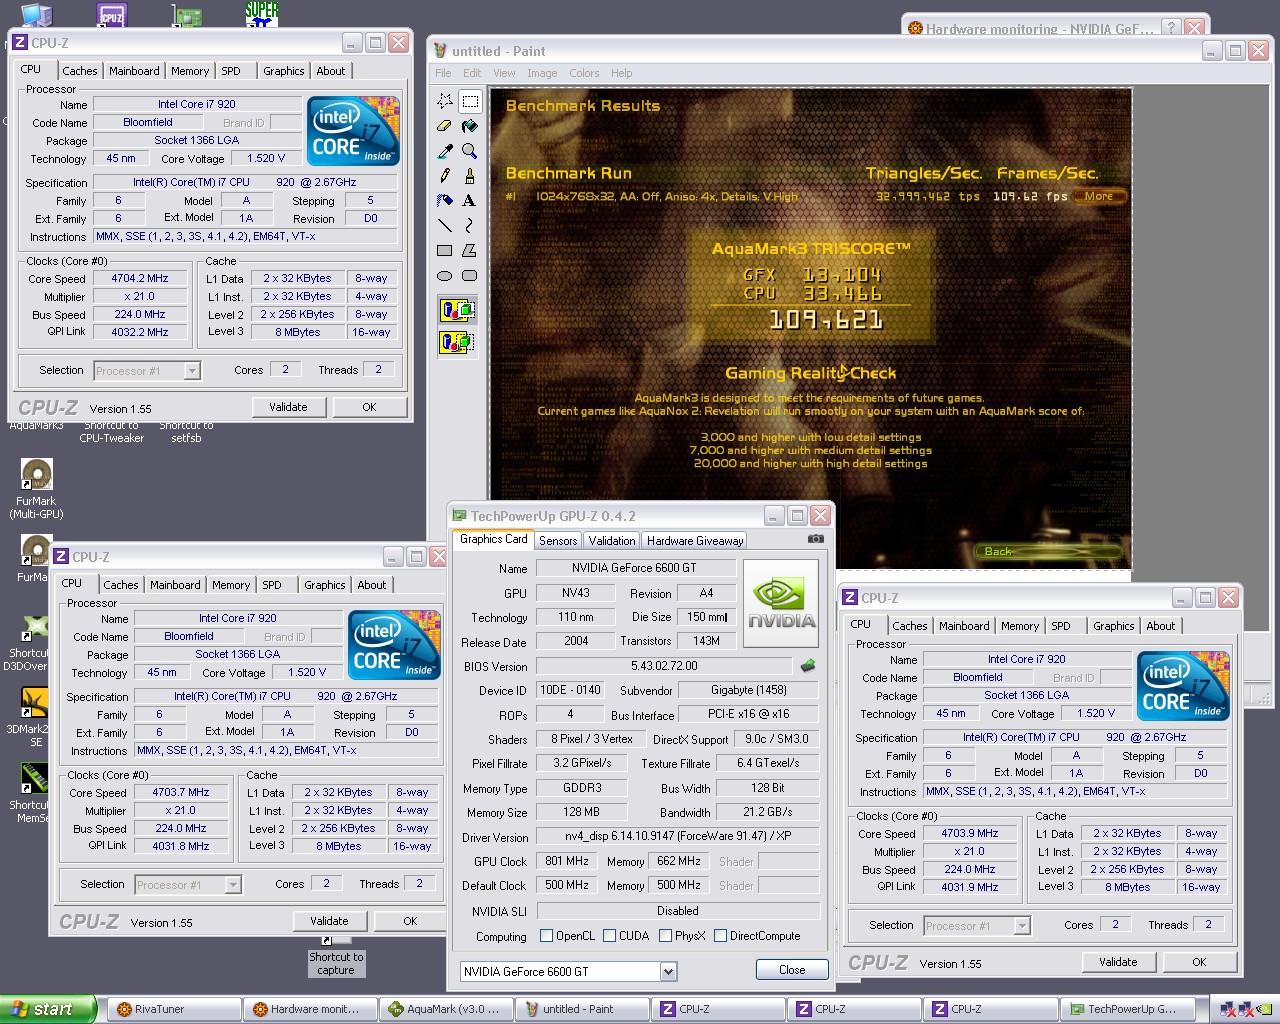Image resolution: width=1280 pixels, height=1024 pixels.
Task: Enable opaque selection option in Paint toolbox
Action: (457, 311)
